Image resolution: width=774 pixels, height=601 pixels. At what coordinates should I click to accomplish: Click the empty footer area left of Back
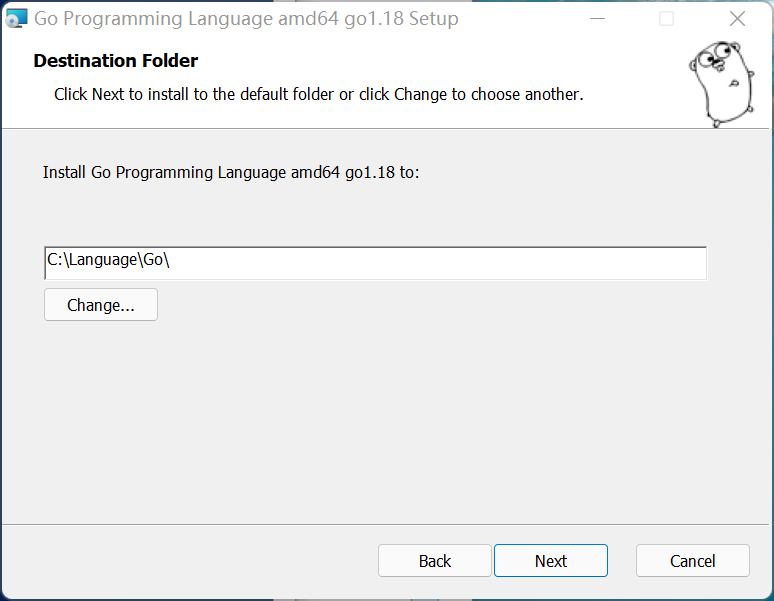tap(190, 561)
